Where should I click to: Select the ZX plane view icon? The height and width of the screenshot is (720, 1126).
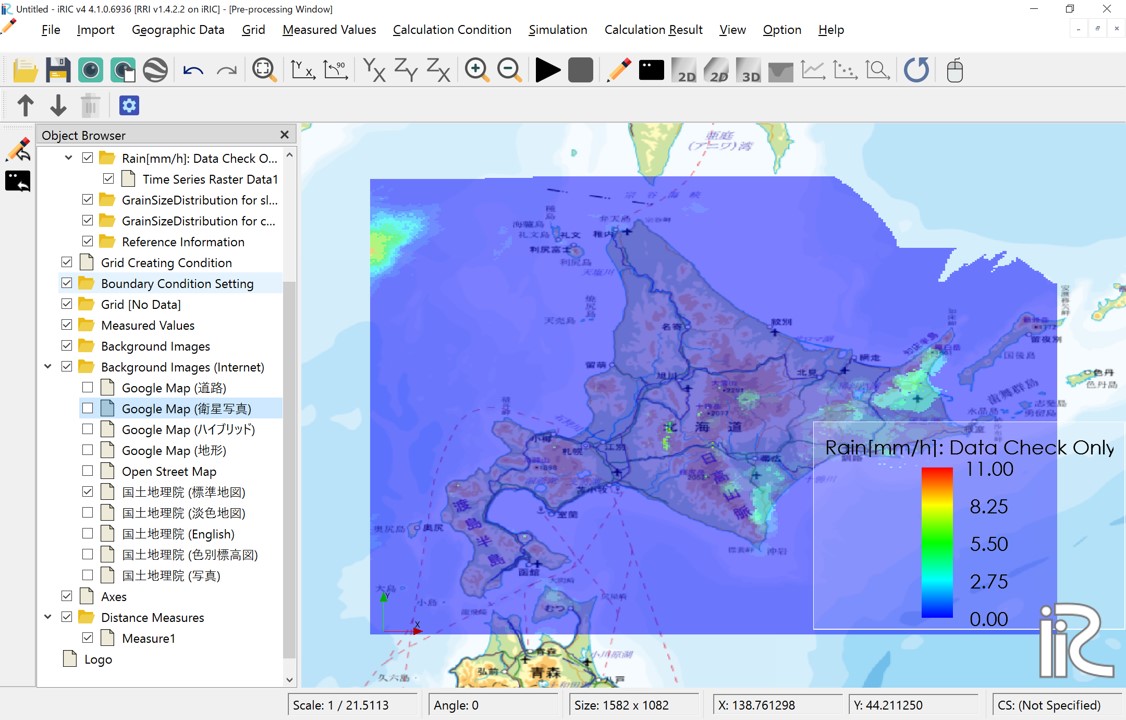tap(439, 70)
